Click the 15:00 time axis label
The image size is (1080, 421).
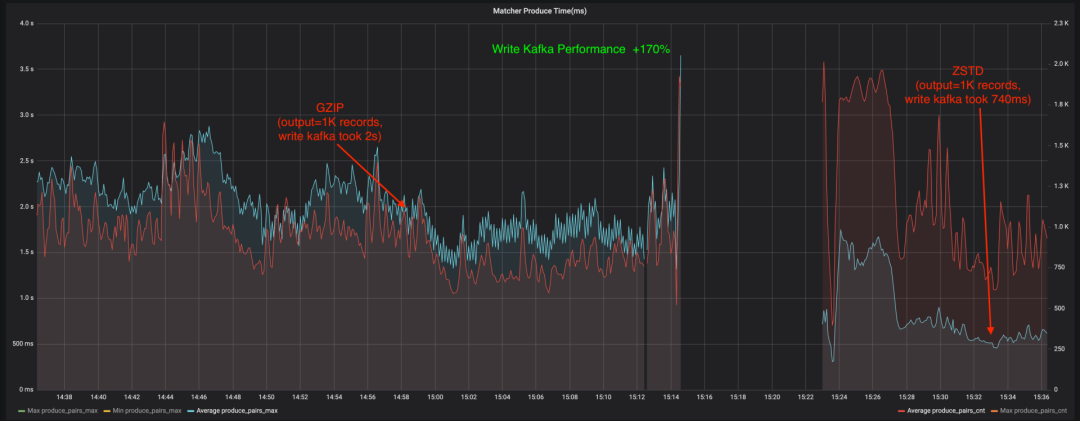click(x=435, y=398)
